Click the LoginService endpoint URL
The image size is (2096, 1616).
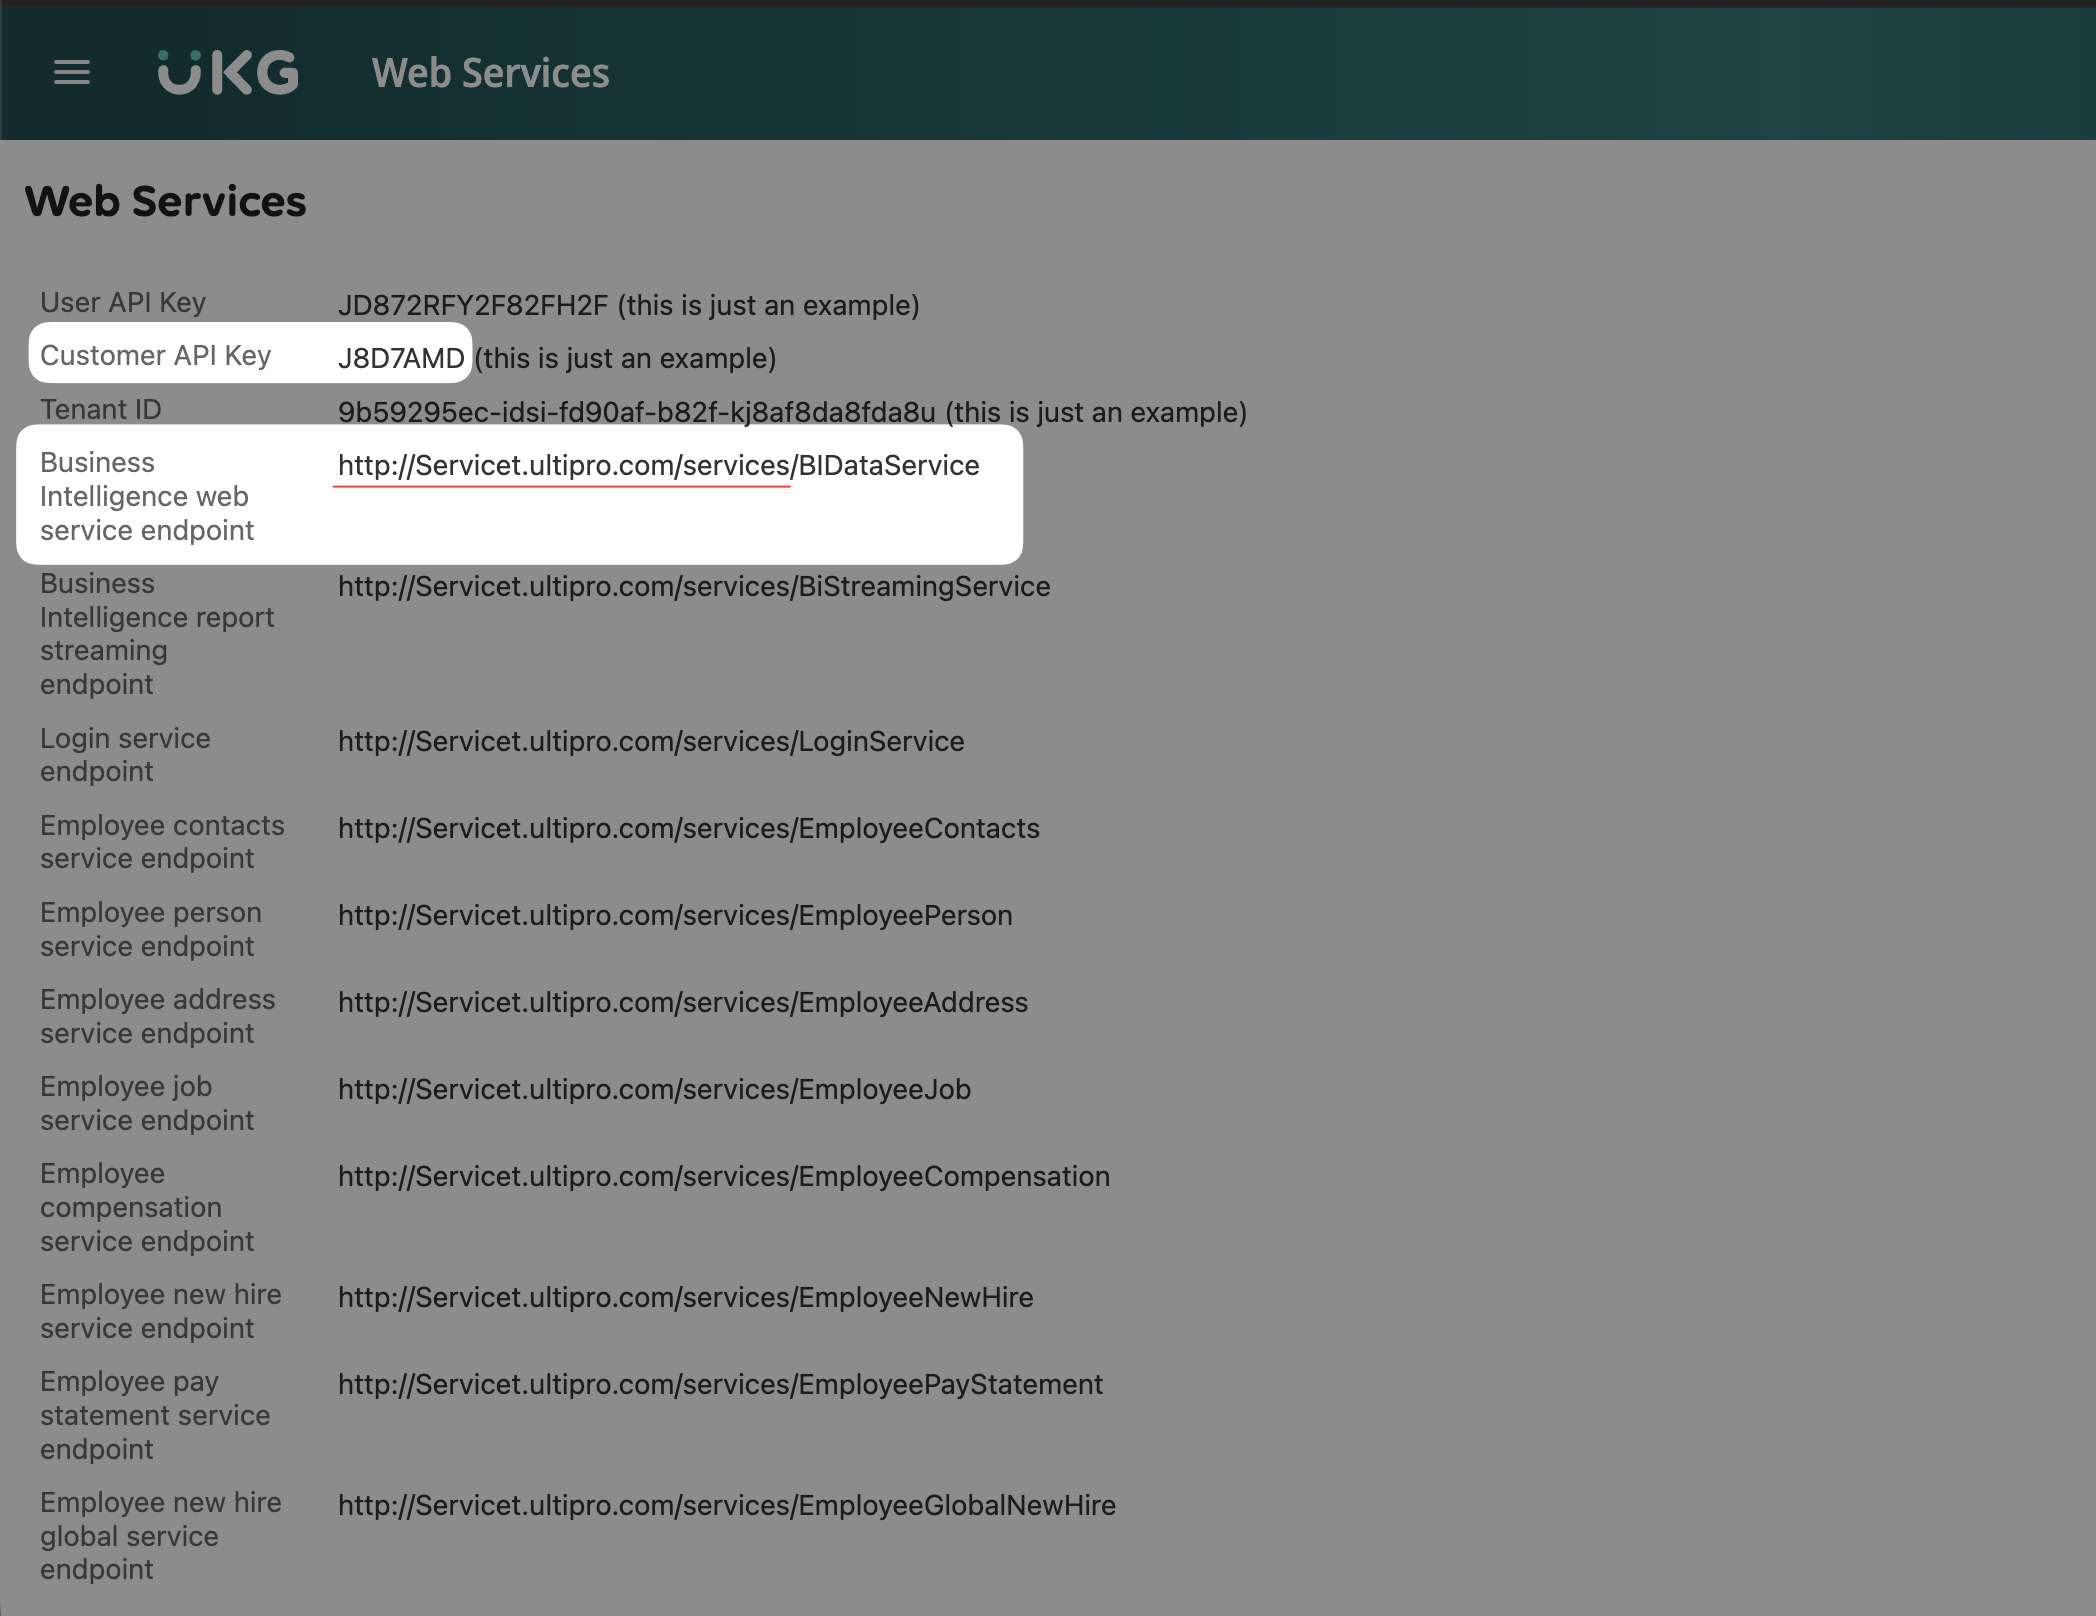650,741
